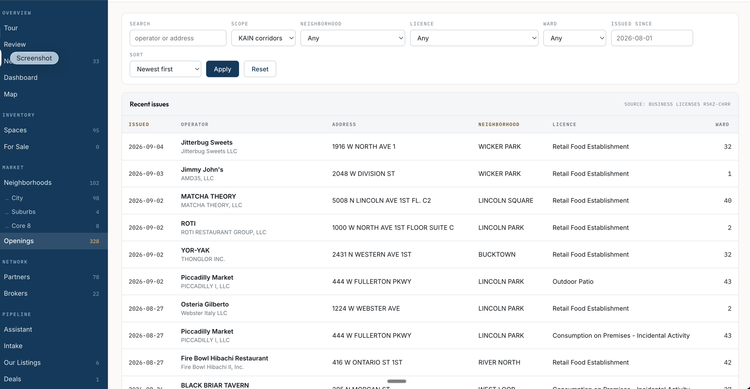Sort by the Issued column header
This screenshot has height=389, width=750.
click(139, 124)
